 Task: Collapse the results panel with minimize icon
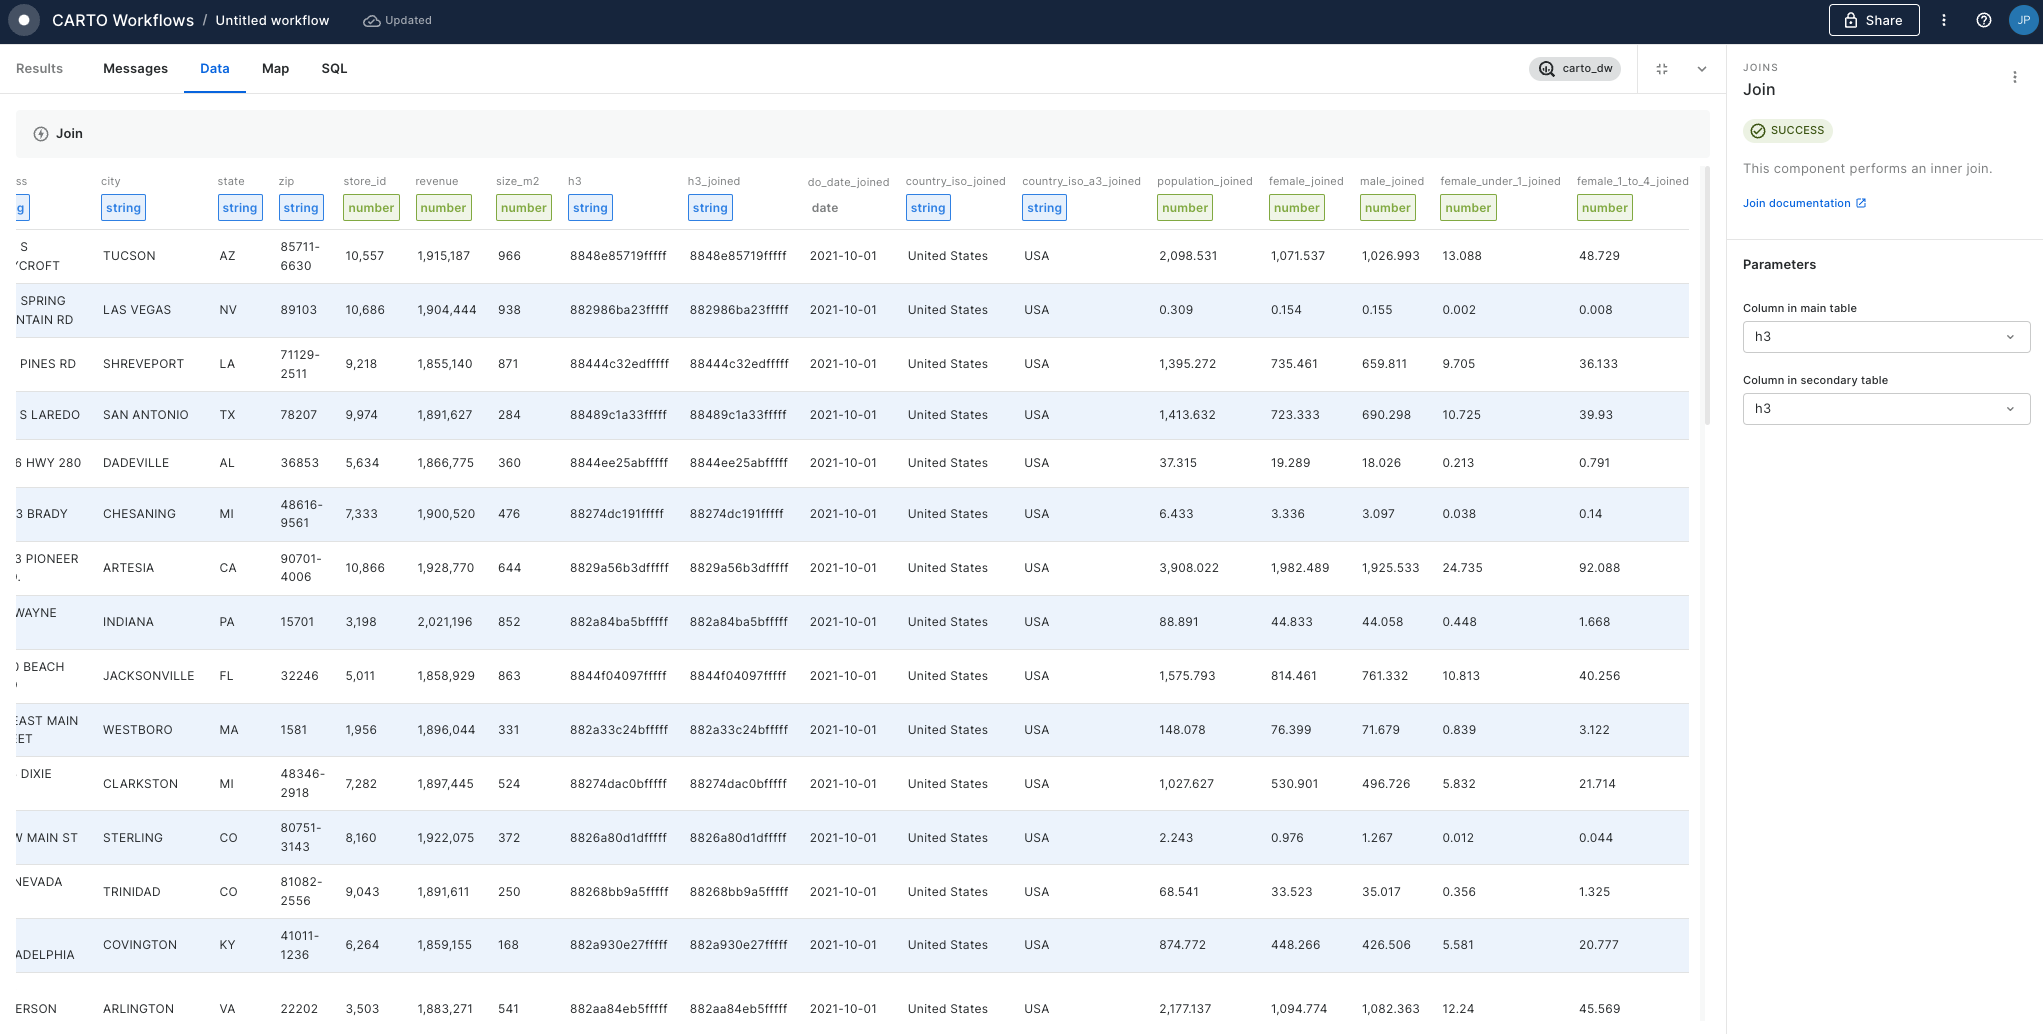(x=1662, y=69)
